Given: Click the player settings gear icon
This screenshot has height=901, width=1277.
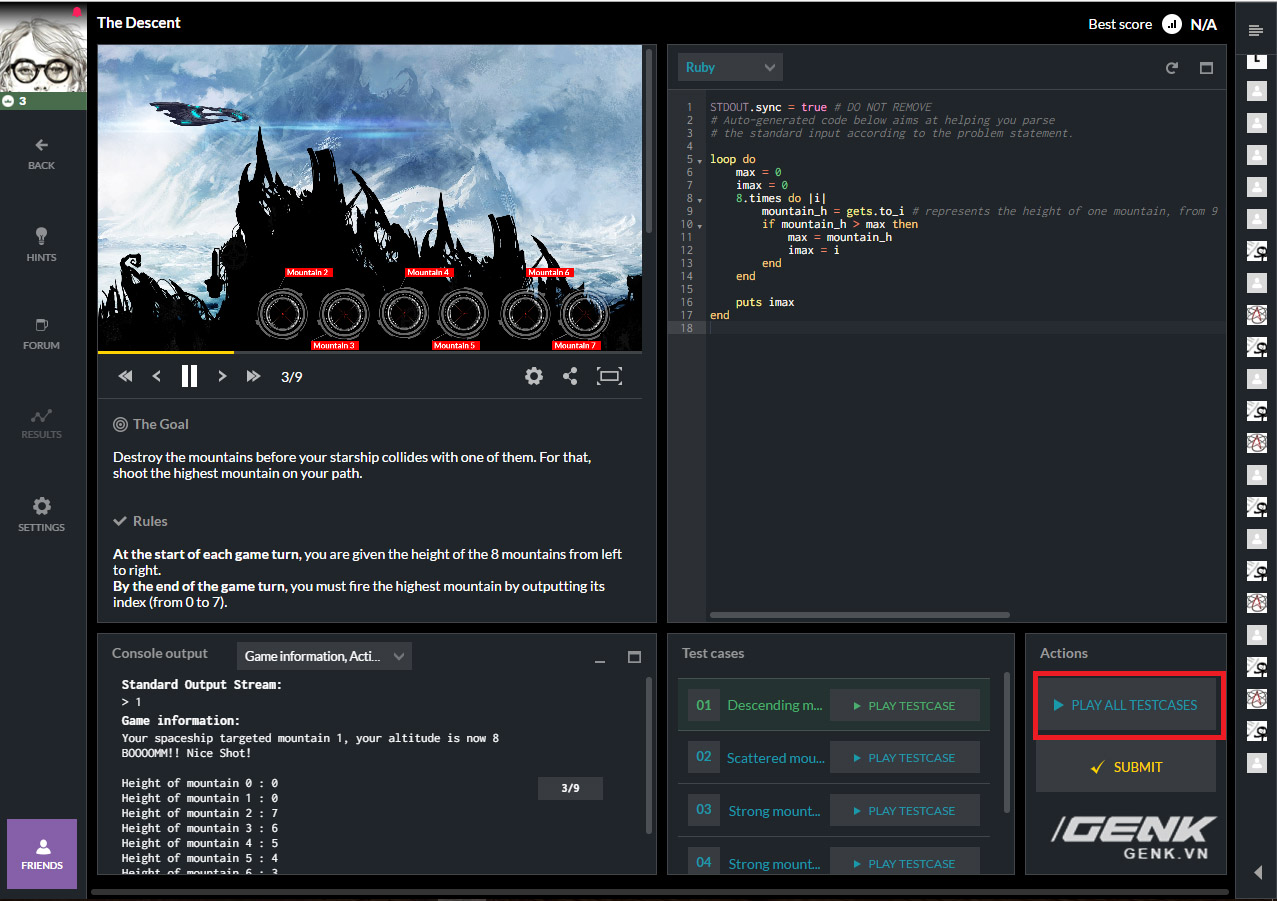Looking at the screenshot, I should pos(534,376).
